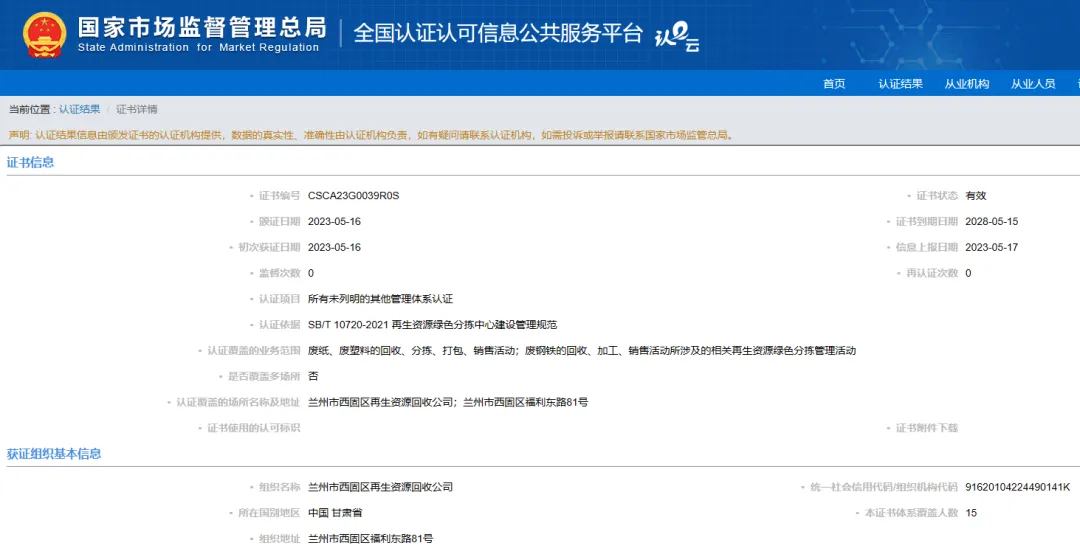Click expiry date 2028-05-15
Viewport: 1080px width, 554px height.
991,221
